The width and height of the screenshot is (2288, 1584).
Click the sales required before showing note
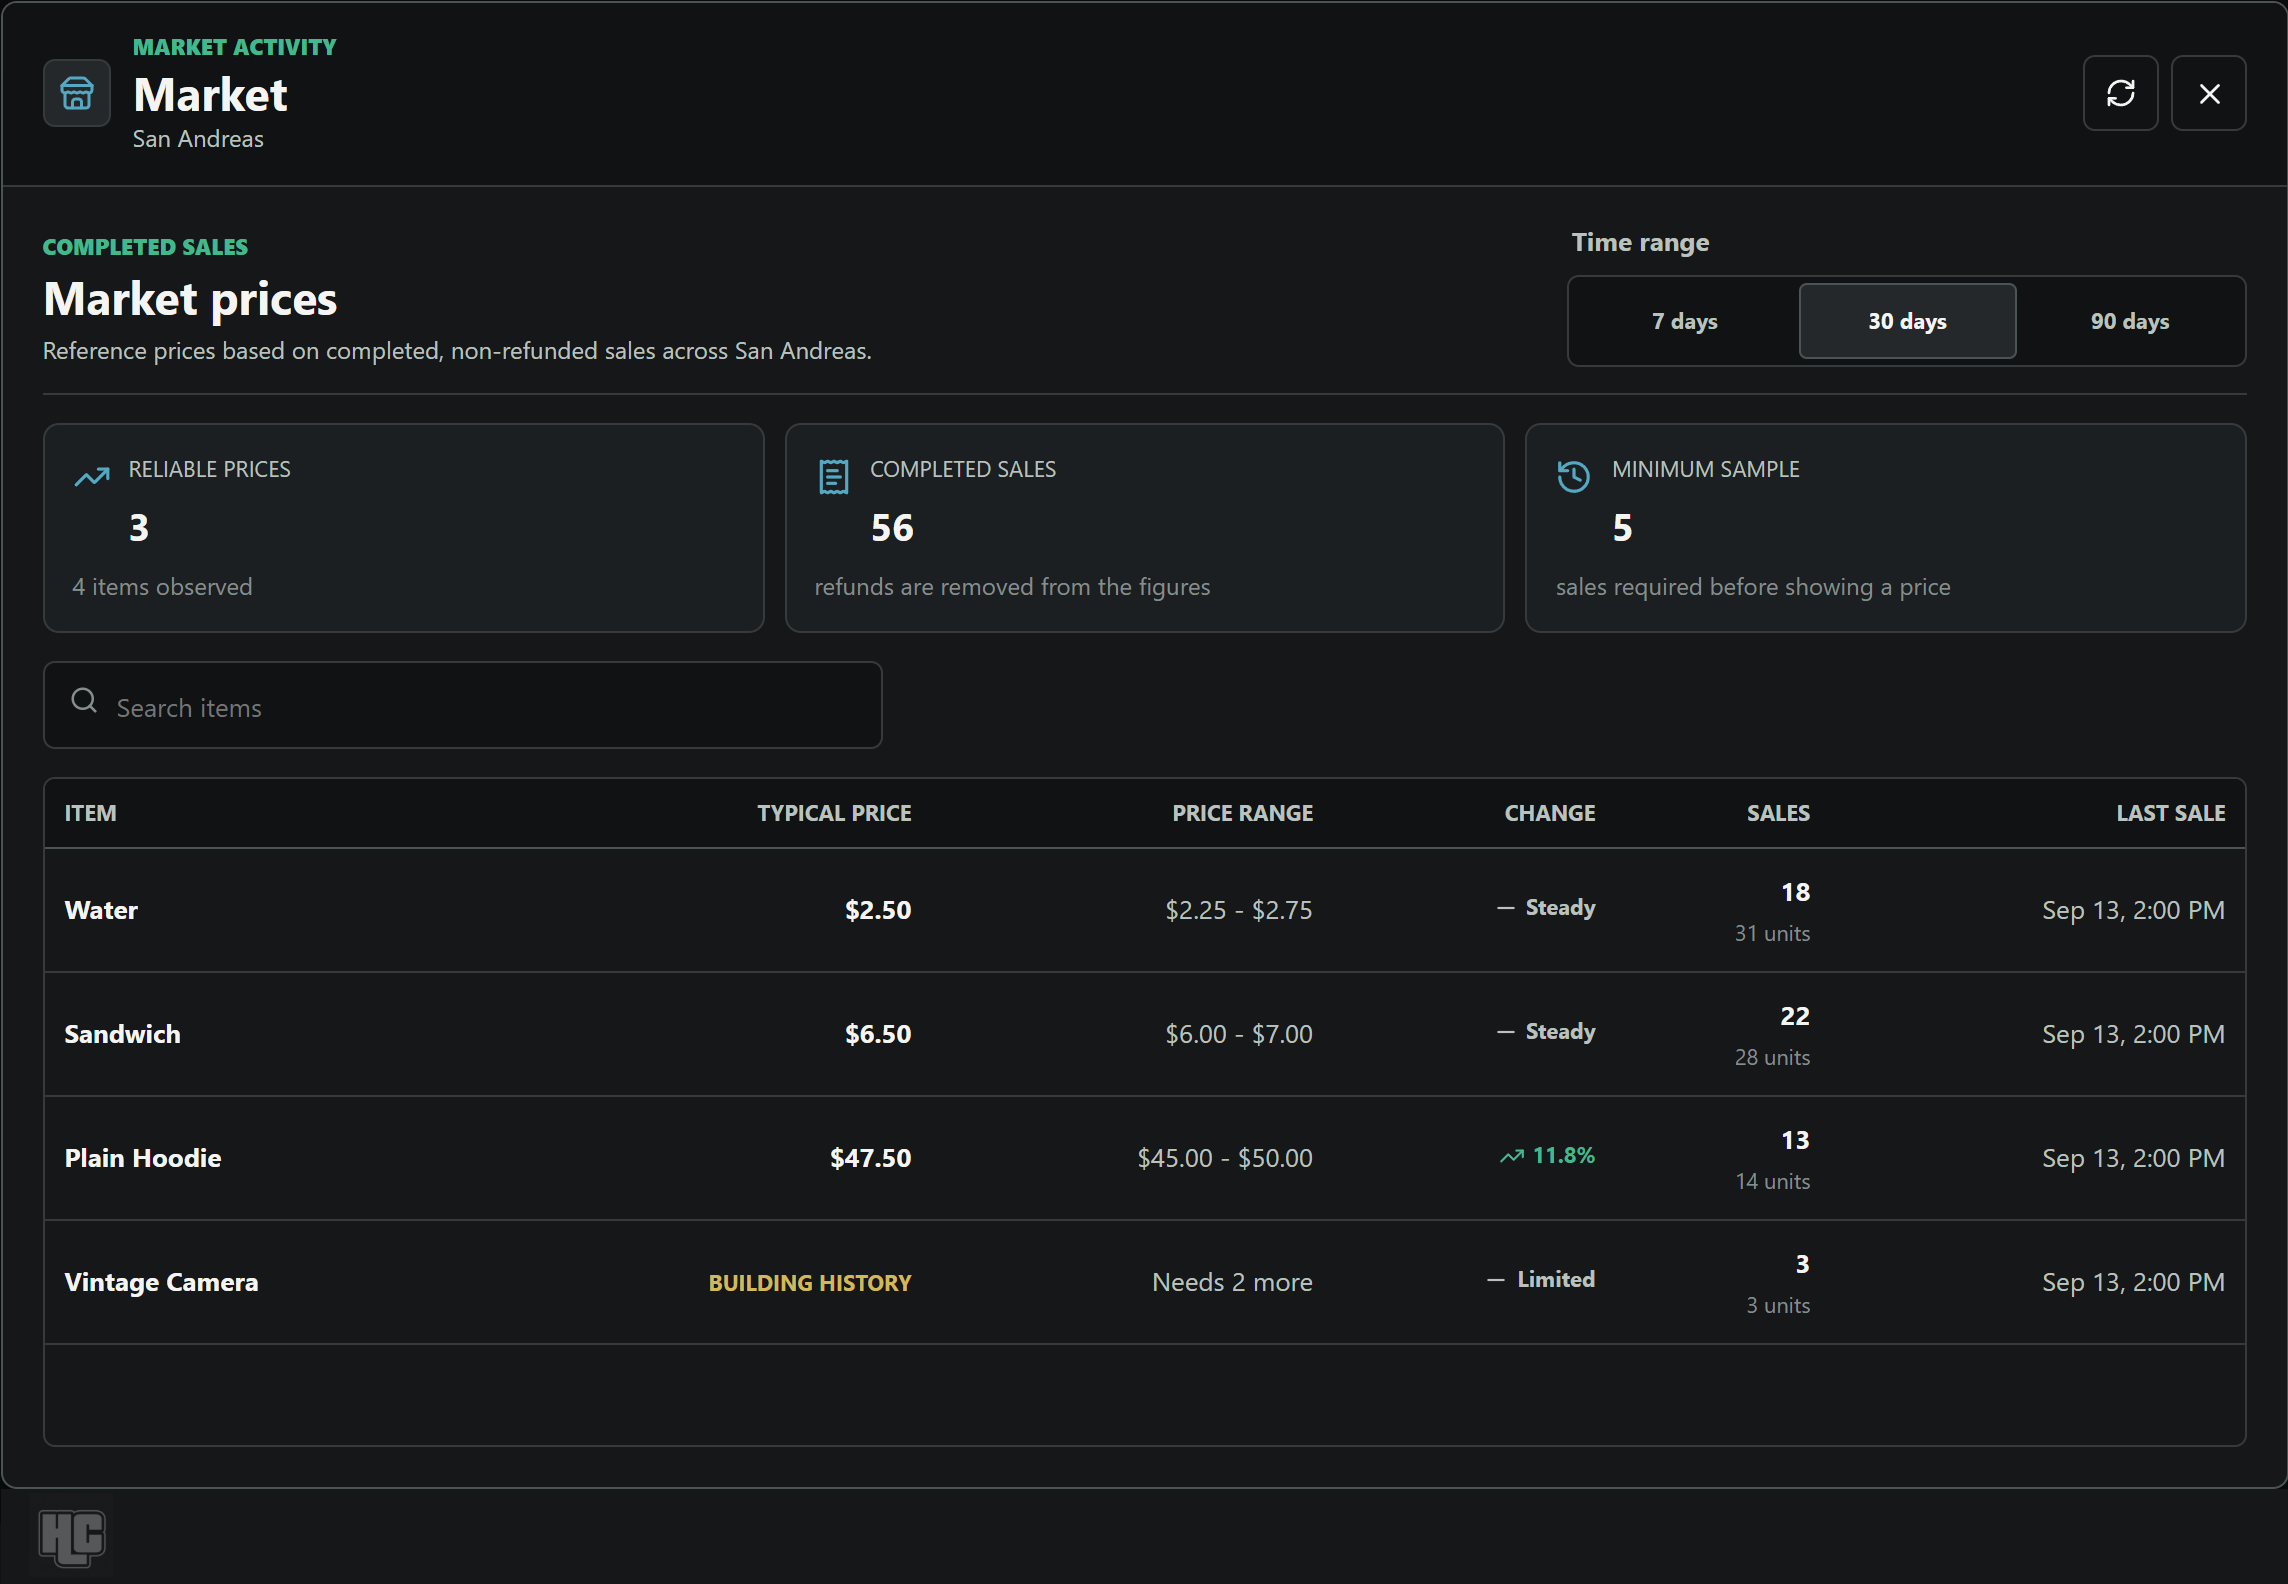point(1753,587)
